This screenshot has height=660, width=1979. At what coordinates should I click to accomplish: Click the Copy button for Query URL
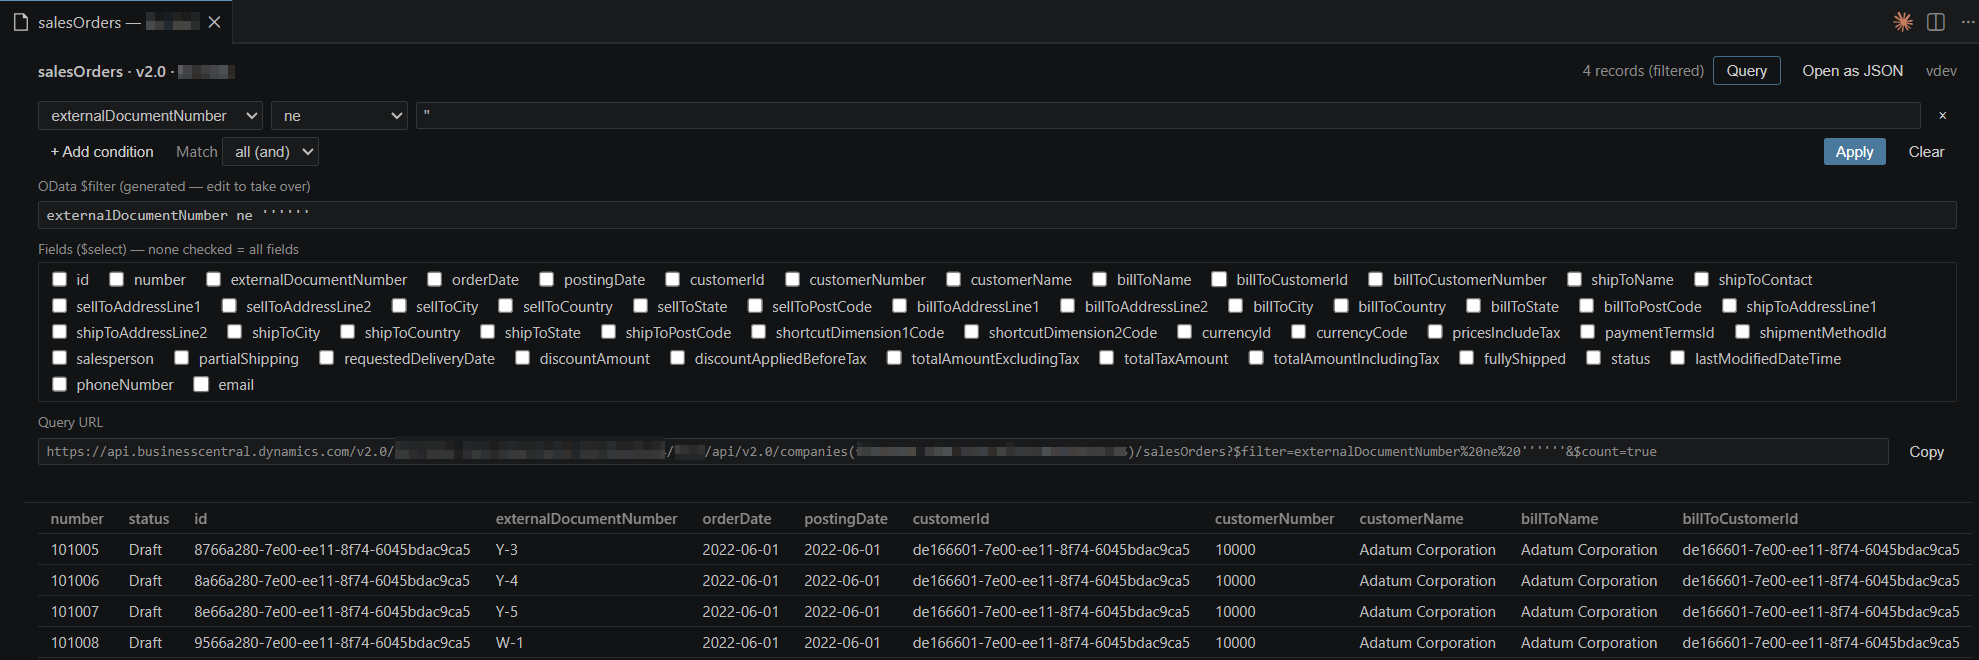1926,452
